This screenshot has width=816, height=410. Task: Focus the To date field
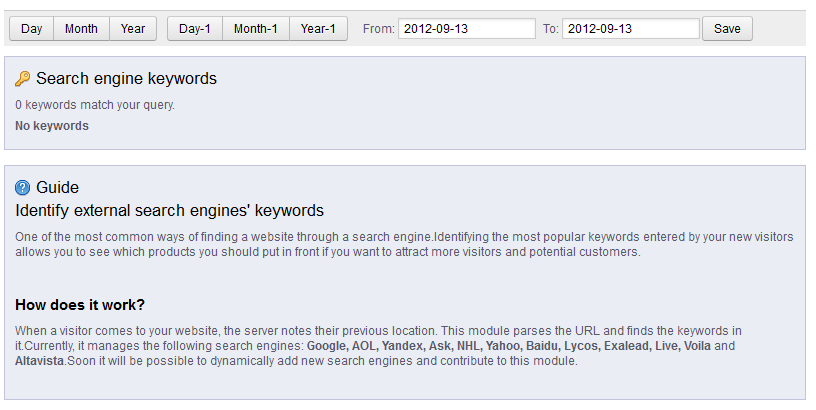tap(631, 29)
